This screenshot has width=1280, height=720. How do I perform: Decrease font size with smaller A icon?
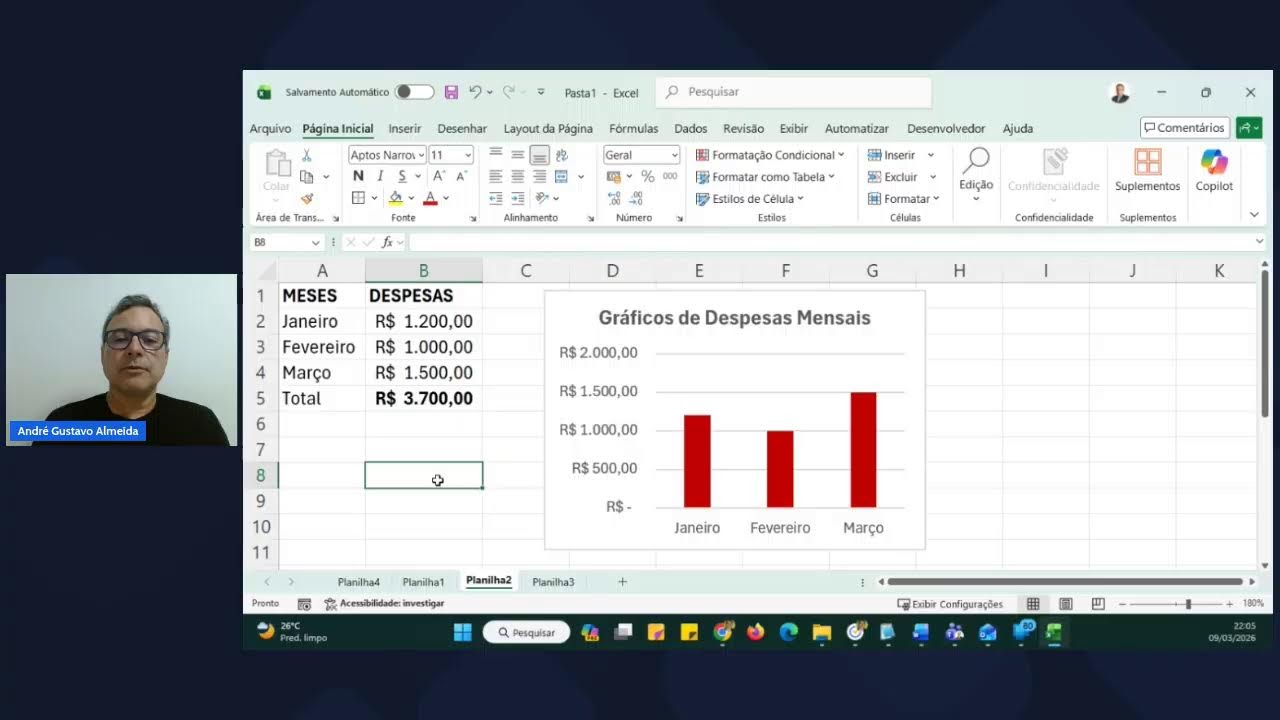pos(461,176)
